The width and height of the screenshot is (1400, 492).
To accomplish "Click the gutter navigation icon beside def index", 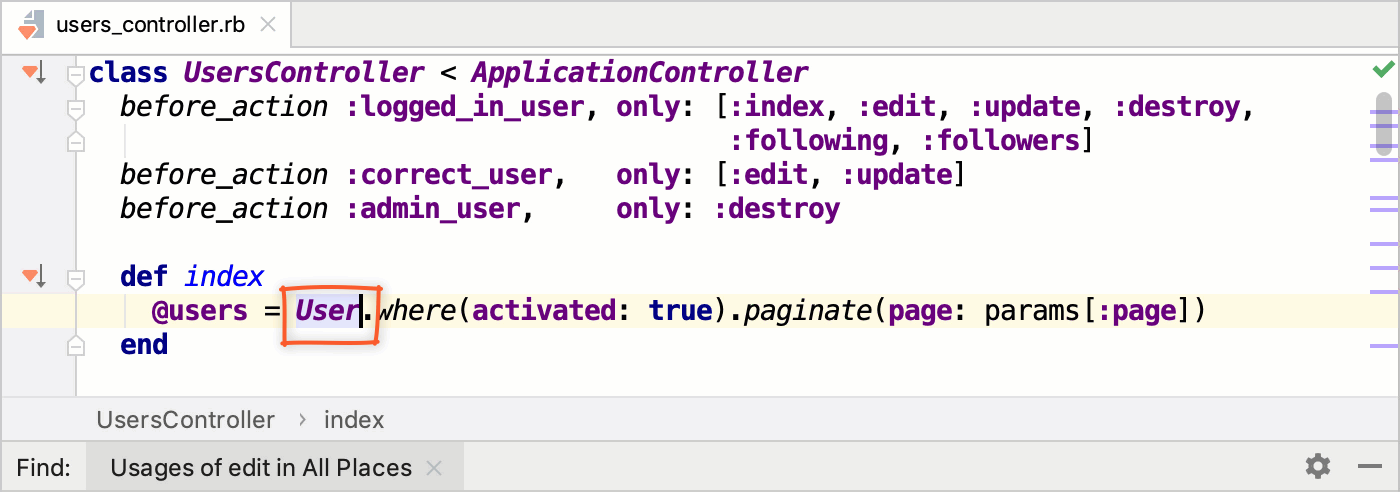I will coord(32,275).
